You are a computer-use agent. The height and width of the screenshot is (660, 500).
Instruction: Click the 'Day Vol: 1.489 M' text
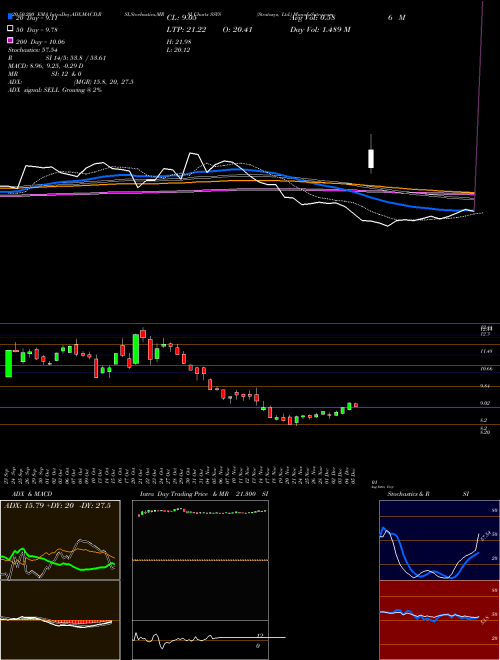click(x=320, y=29)
